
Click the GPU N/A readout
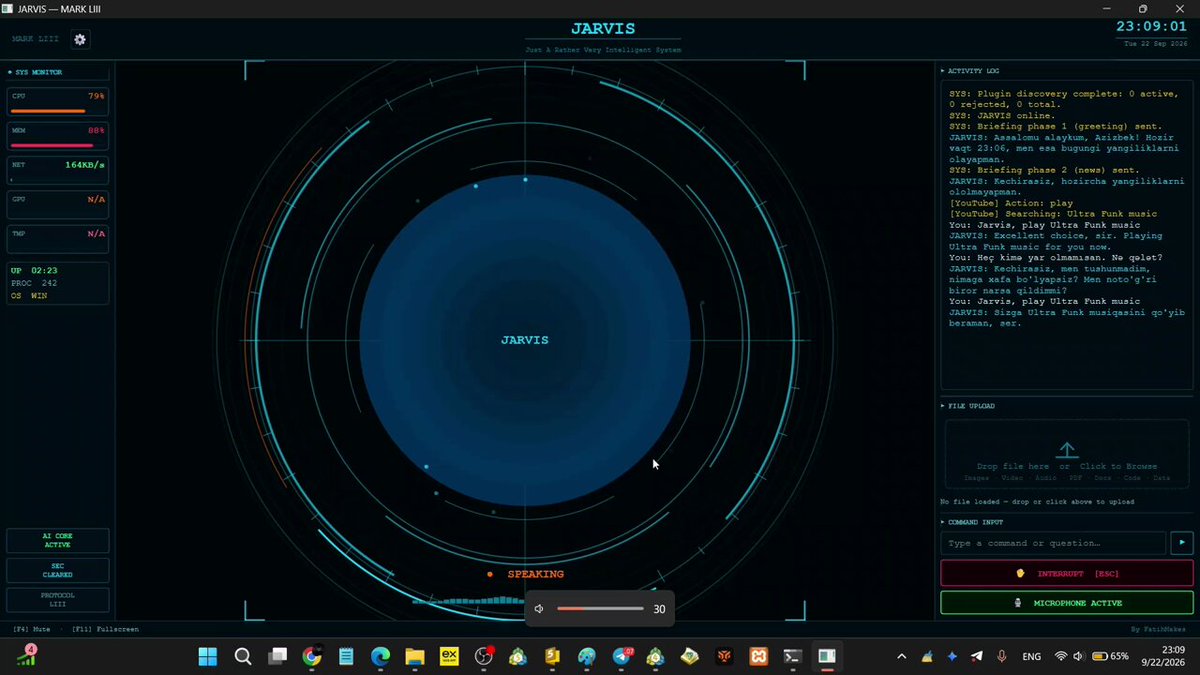point(58,204)
